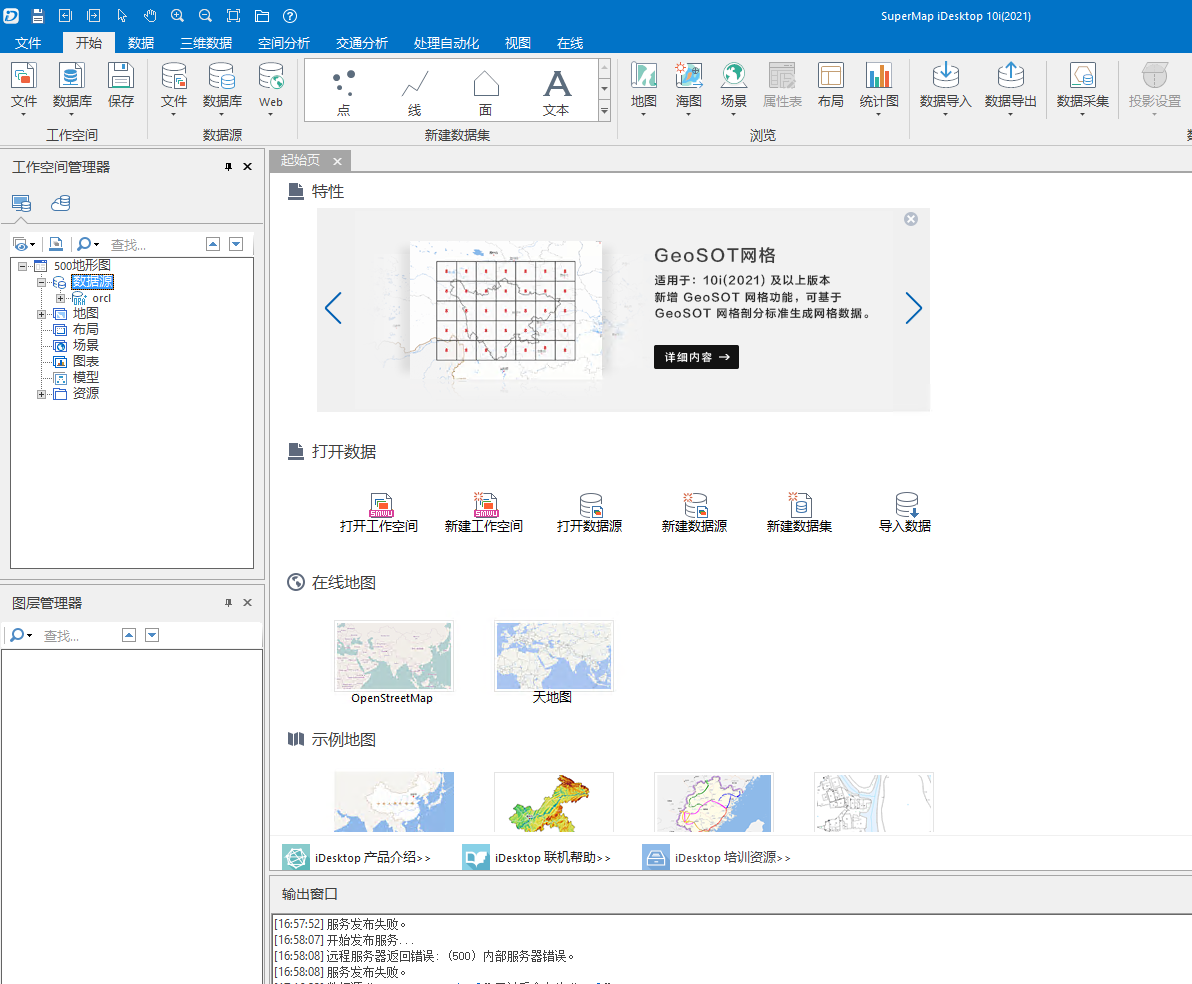Click the 地图 browse icon
This screenshot has width=1192, height=984.
(644, 88)
